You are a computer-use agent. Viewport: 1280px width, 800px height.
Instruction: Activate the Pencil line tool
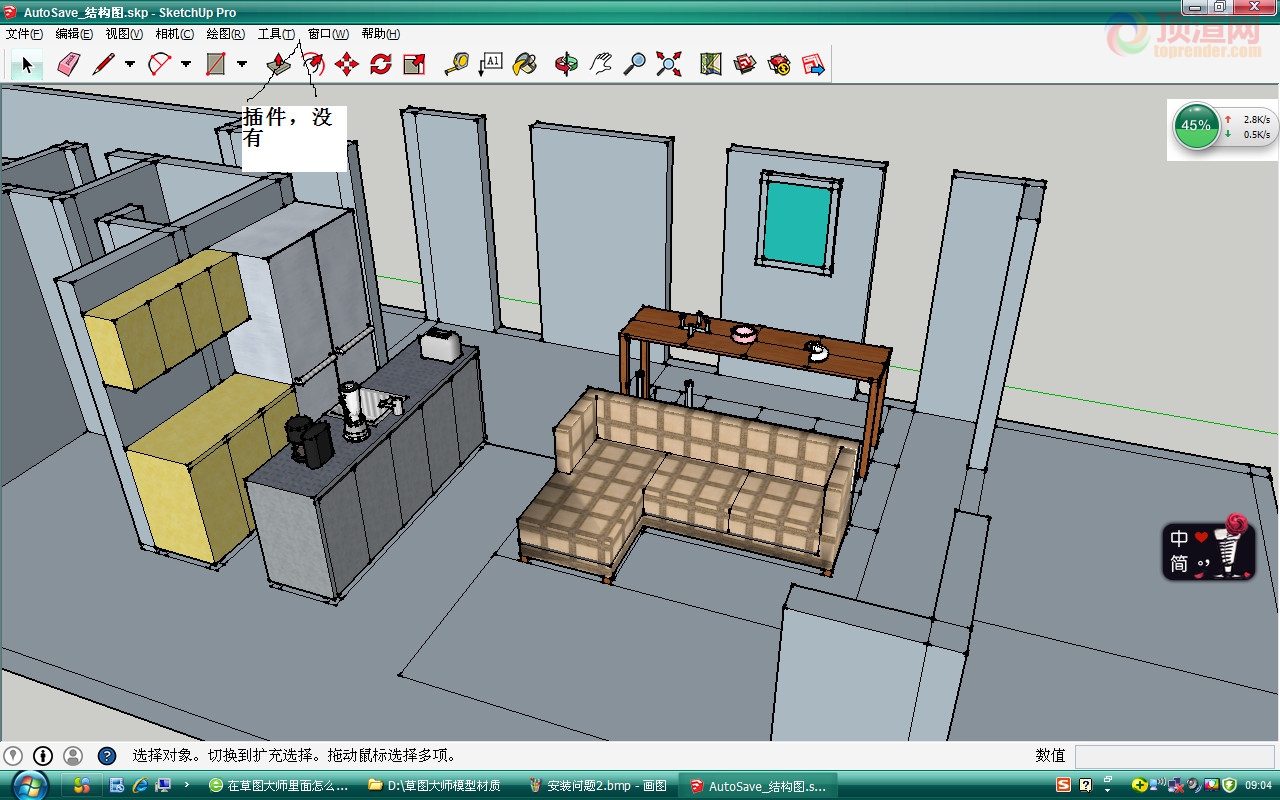pyautogui.click(x=103, y=65)
